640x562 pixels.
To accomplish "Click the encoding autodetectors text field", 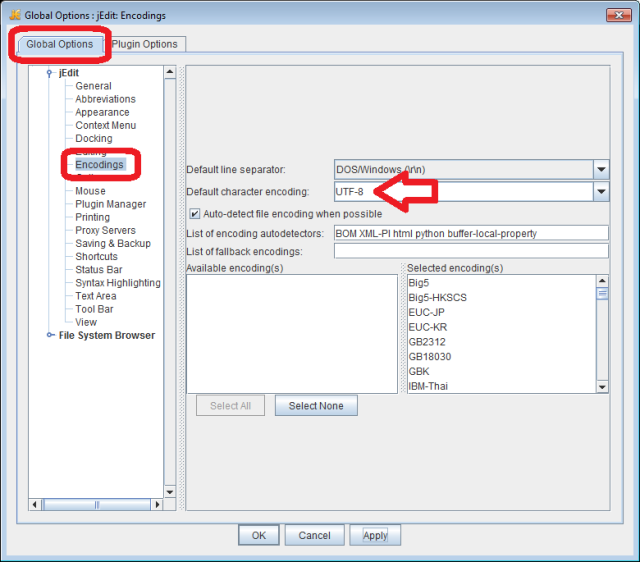I will pyautogui.click(x=471, y=233).
